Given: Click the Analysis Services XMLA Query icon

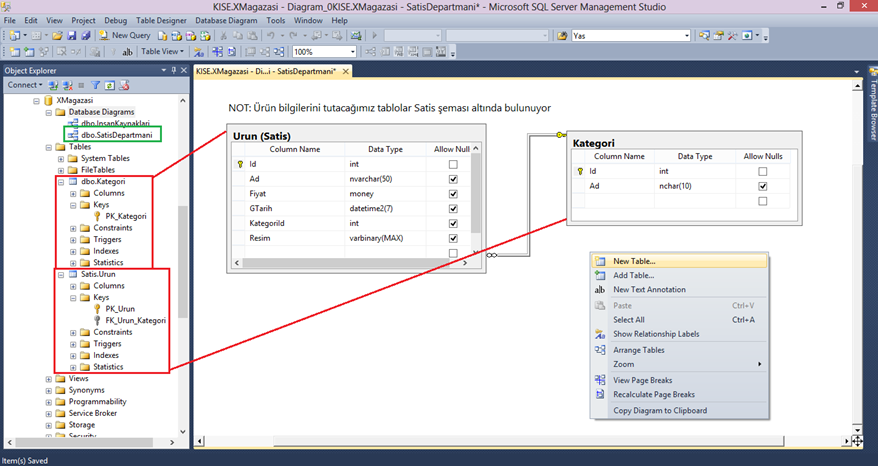Looking at the screenshot, I should pyautogui.click(x=206, y=35).
